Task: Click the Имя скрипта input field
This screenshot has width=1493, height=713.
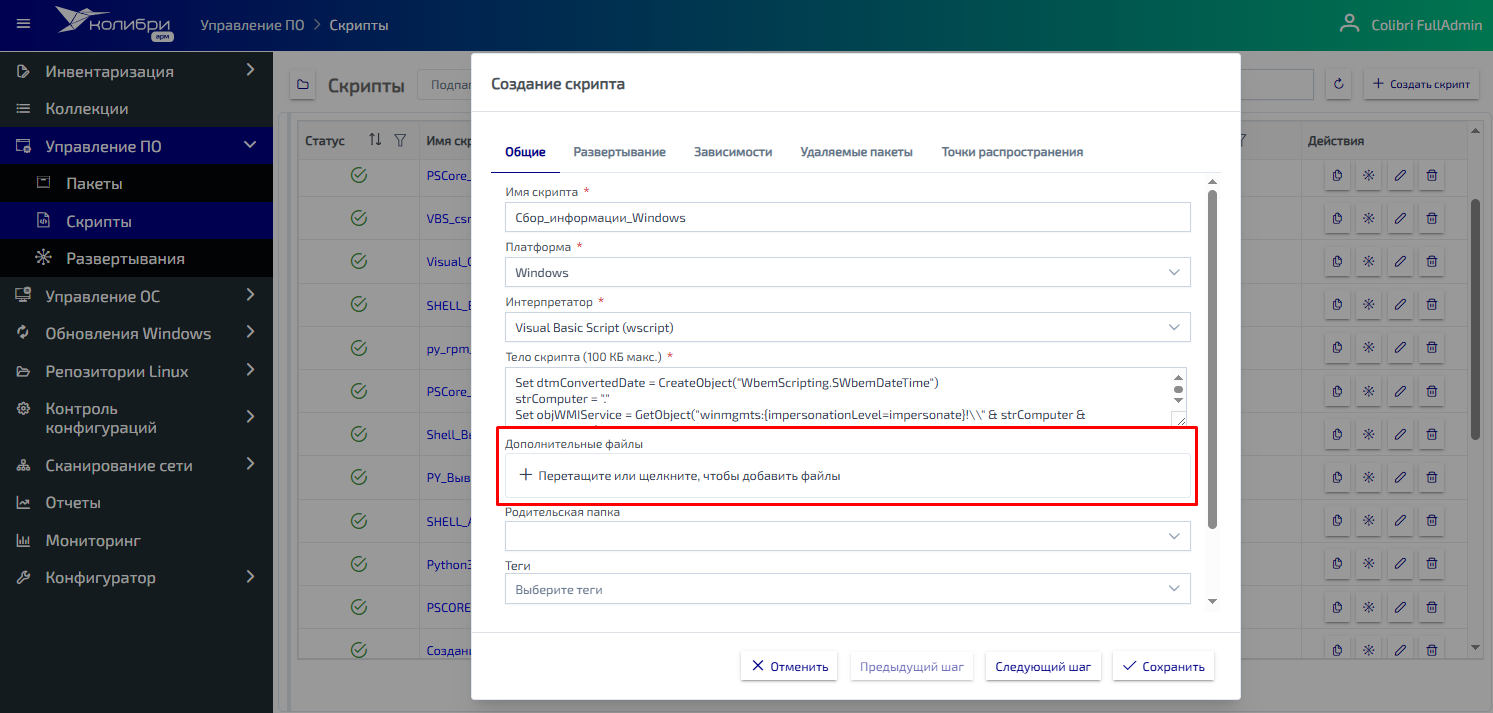Action: [847, 217]
